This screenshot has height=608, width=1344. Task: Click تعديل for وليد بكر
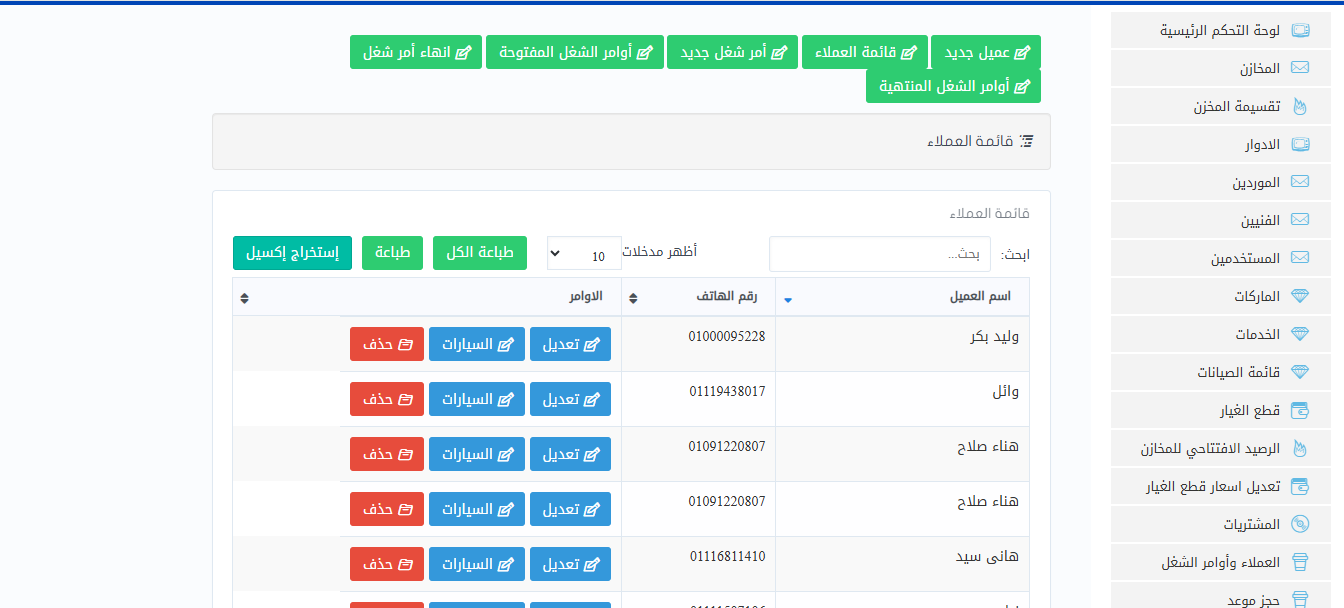coord(570,344)
